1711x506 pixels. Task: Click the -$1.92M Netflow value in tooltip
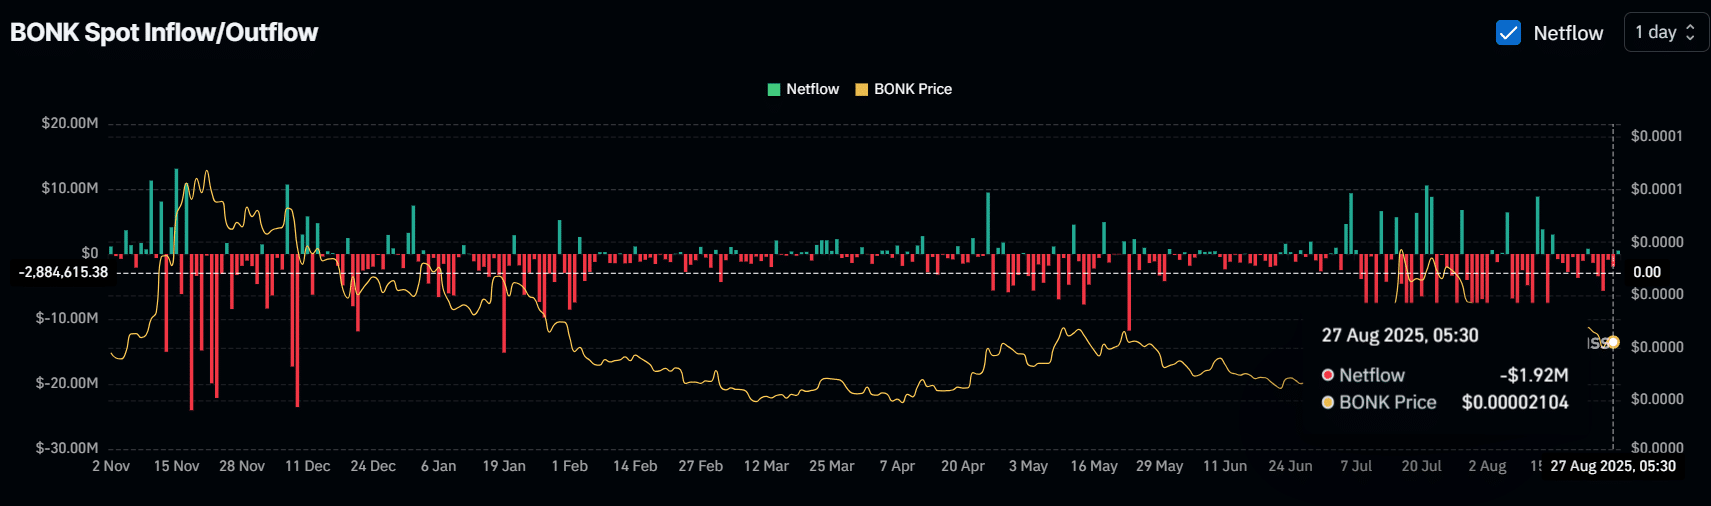[x=1533, y=375]
